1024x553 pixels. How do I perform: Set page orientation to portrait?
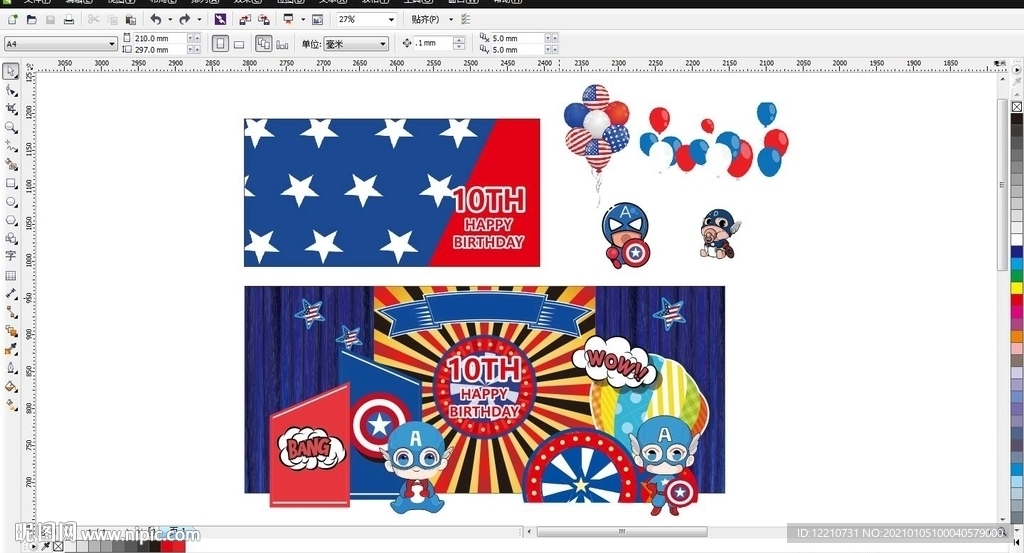click(220, 44)
